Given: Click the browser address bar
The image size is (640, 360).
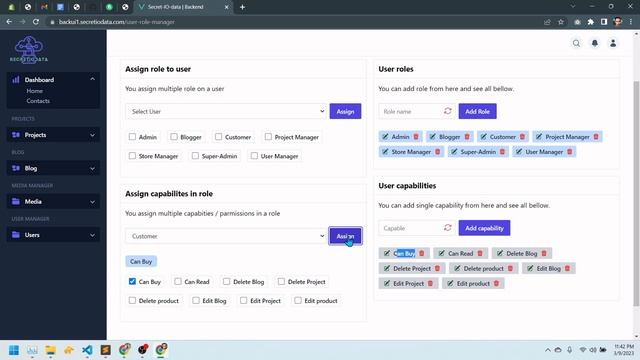Looking at the screenshot, I should click(x=294, y=22).
